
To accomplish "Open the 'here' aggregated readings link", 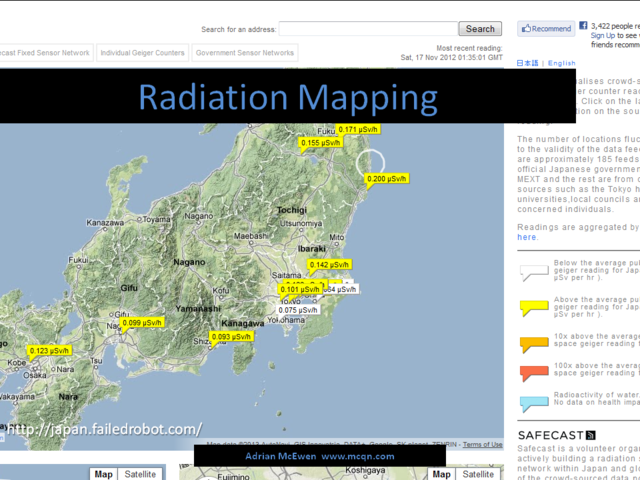I will coord(527,237).
